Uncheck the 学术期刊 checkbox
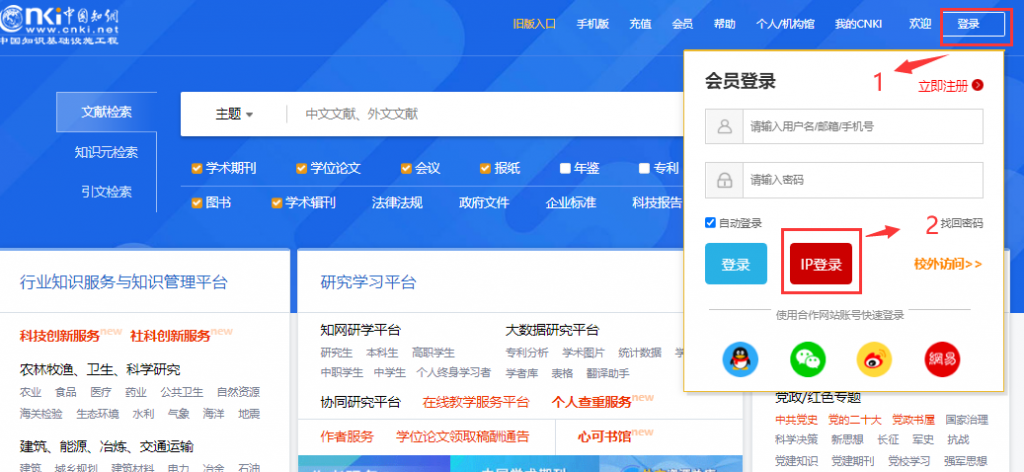This screenshot has height=472, width=1024. (197, 168)
